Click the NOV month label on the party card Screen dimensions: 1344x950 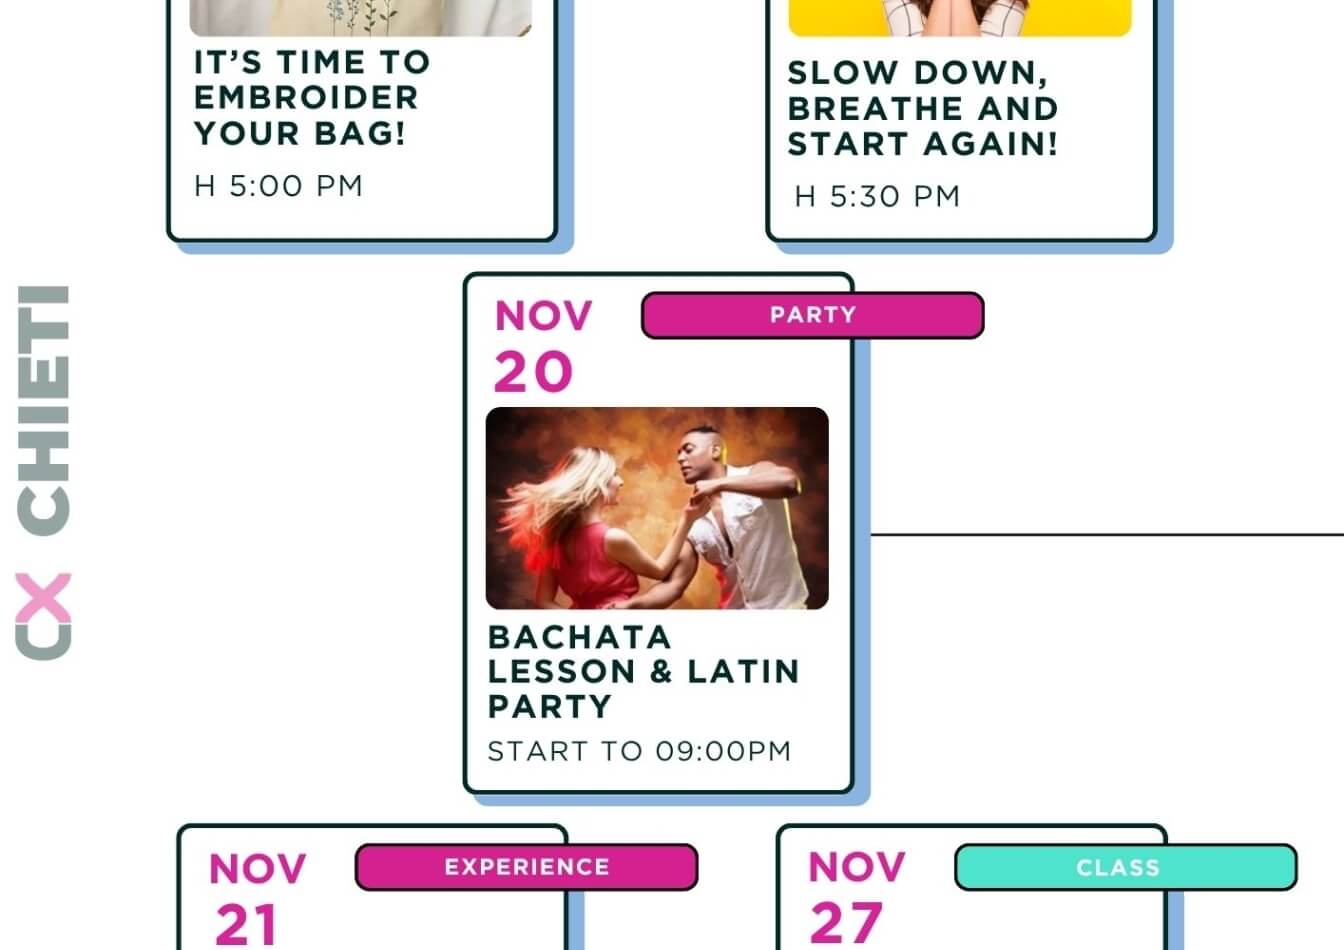tap(543, 316)
